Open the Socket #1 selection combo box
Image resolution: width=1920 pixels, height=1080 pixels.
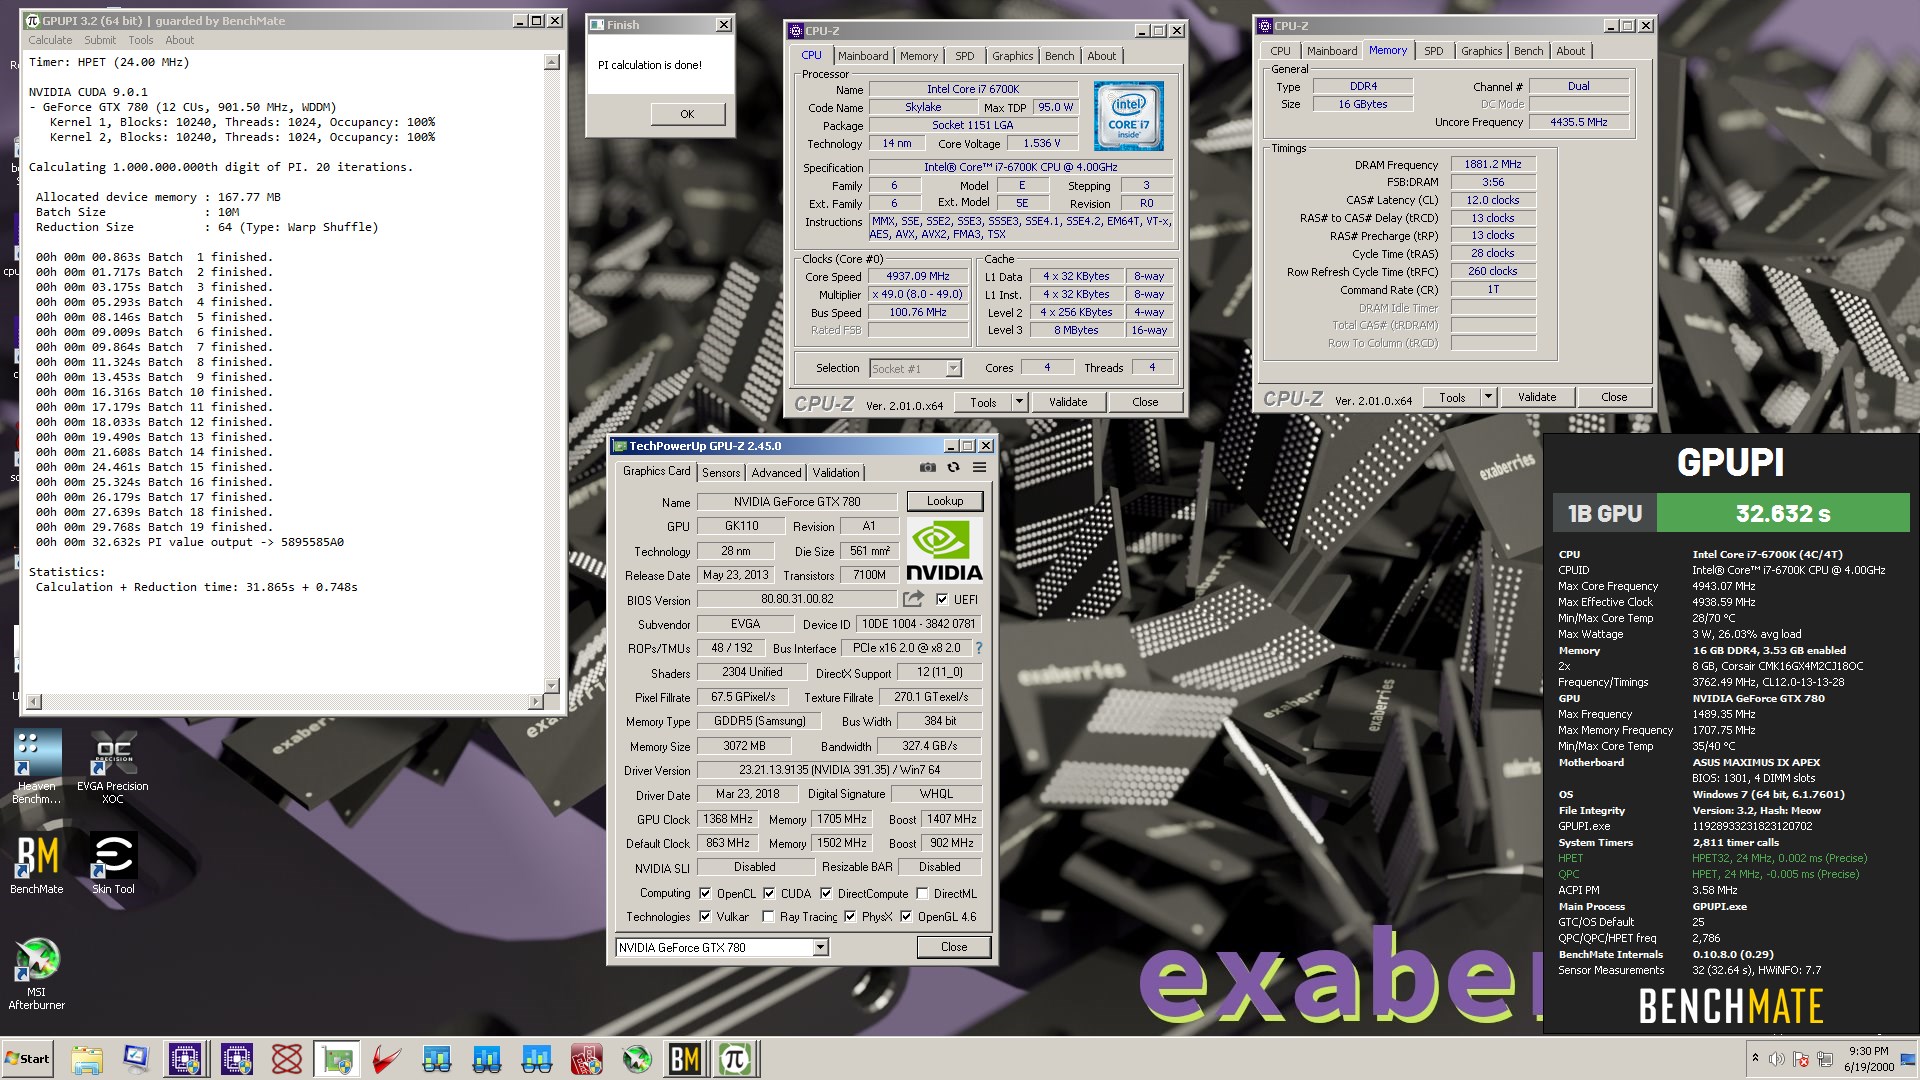pyautogui.click(x=915, y=369)
